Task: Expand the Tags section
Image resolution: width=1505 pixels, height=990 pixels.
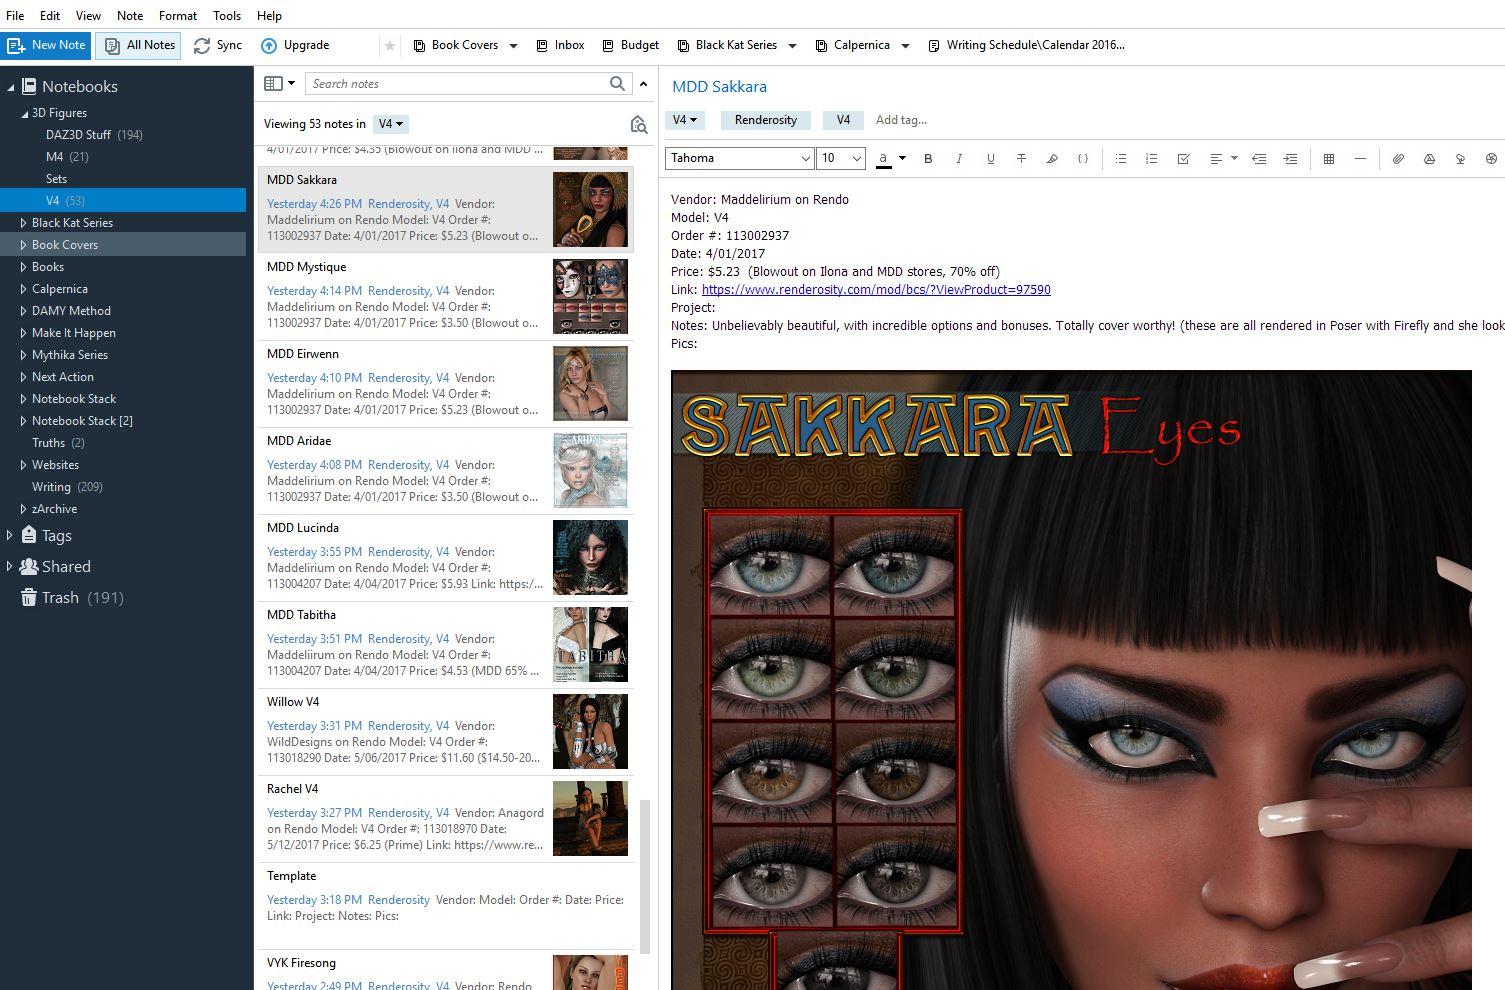Action: point(10,535)
